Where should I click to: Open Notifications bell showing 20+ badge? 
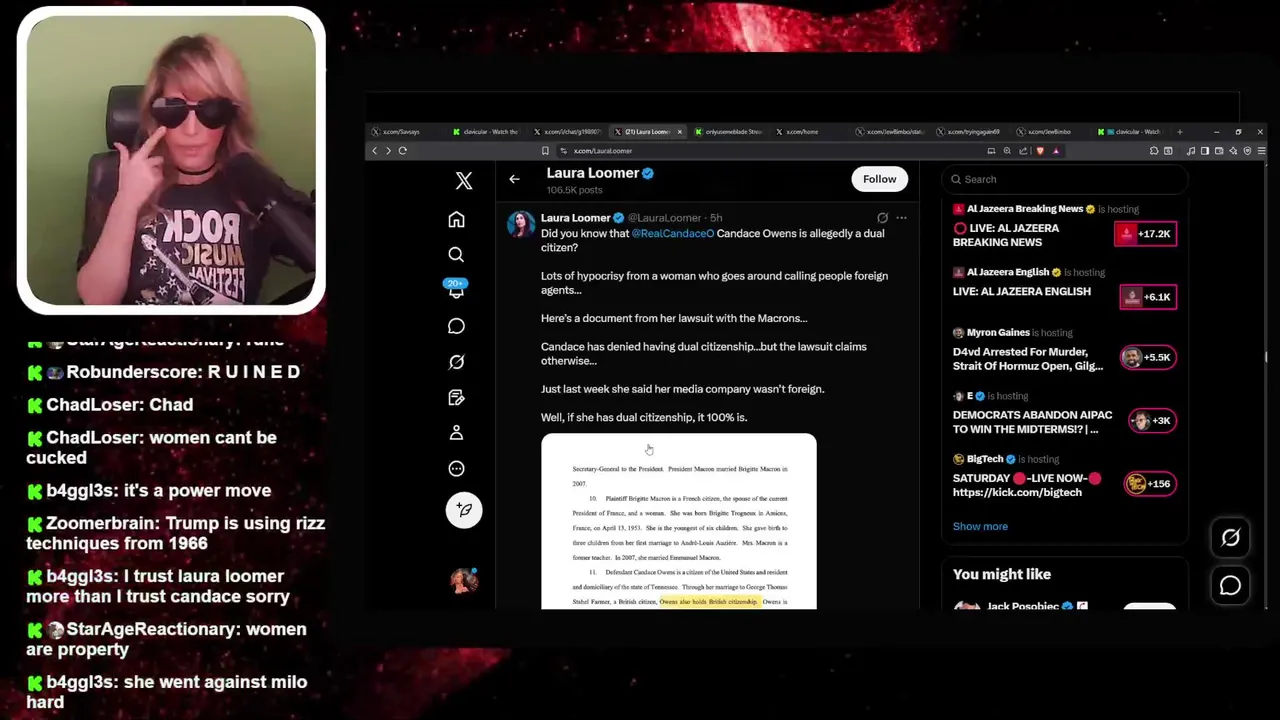click(x=456, y=289)
